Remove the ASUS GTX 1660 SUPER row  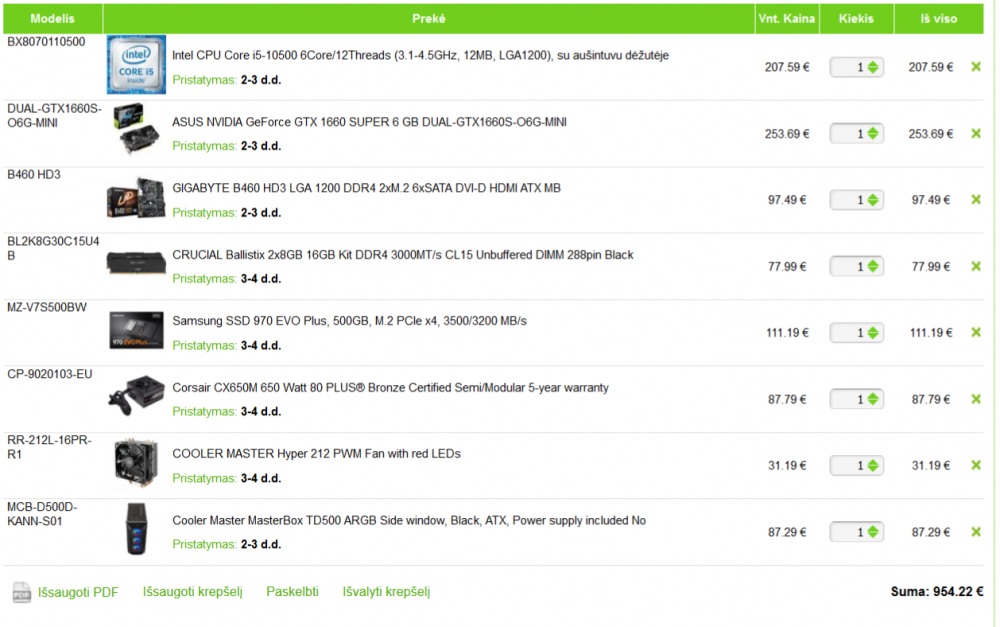pyautogui.click(x=976, y=133)
